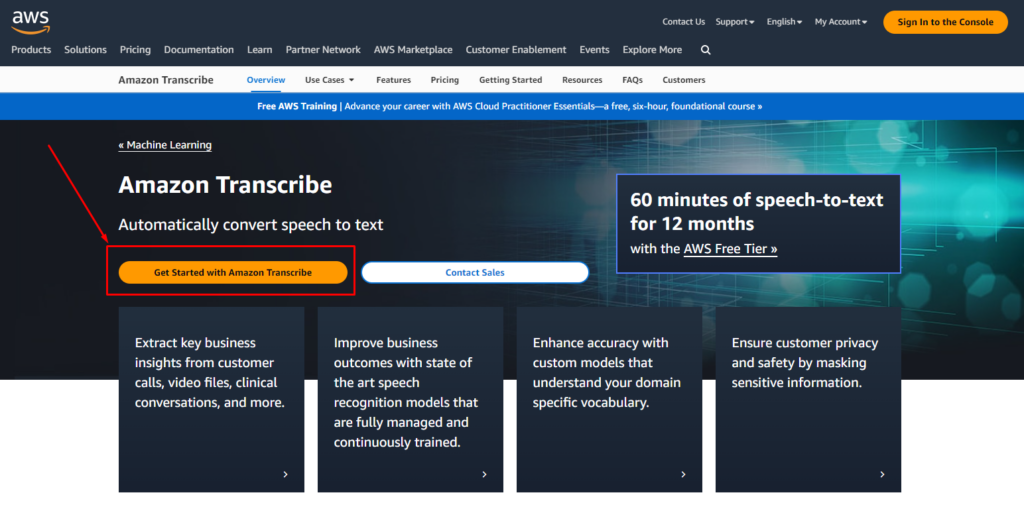Switch to the Pricing tab under Amazon Transcribe

(445, 80)
